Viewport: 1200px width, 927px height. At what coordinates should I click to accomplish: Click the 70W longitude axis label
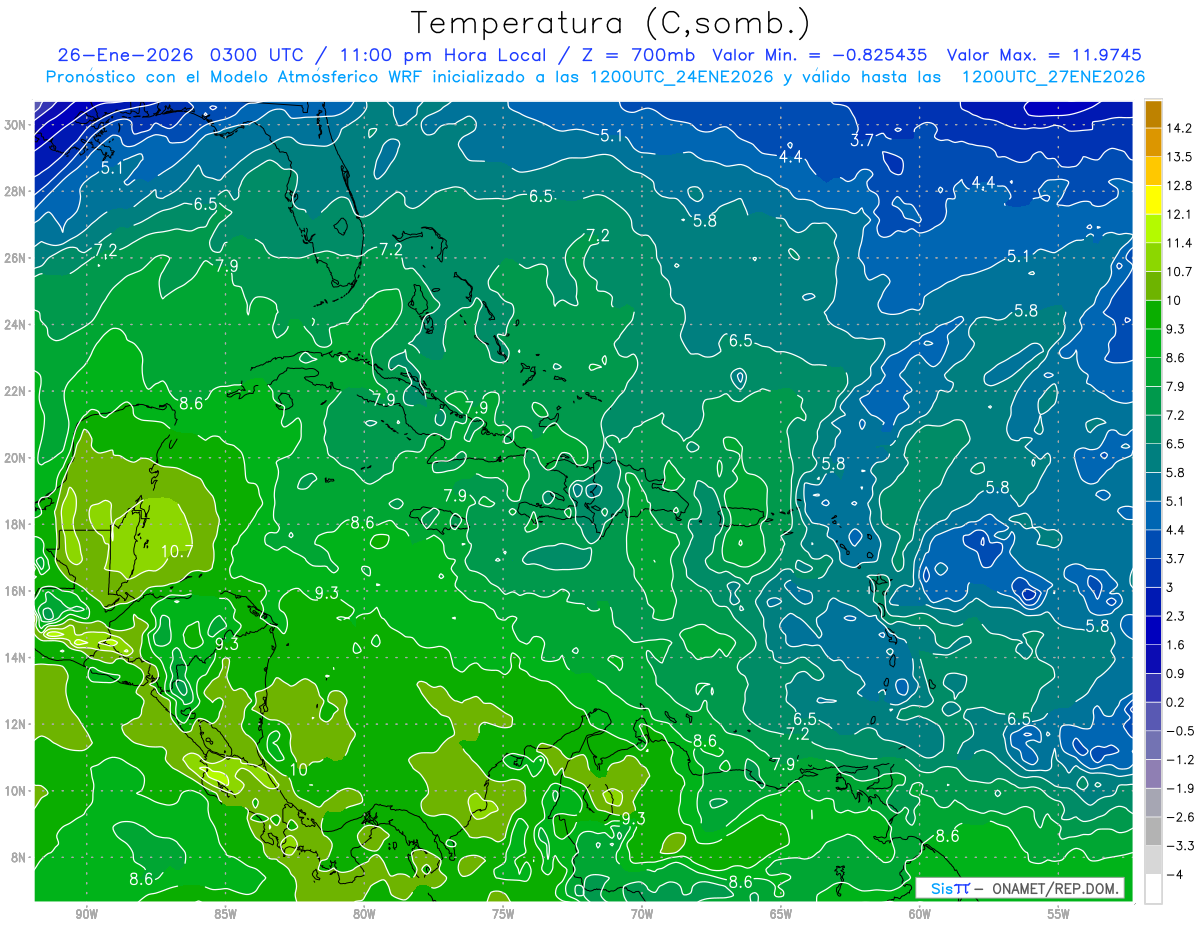[x=642, y=915]
